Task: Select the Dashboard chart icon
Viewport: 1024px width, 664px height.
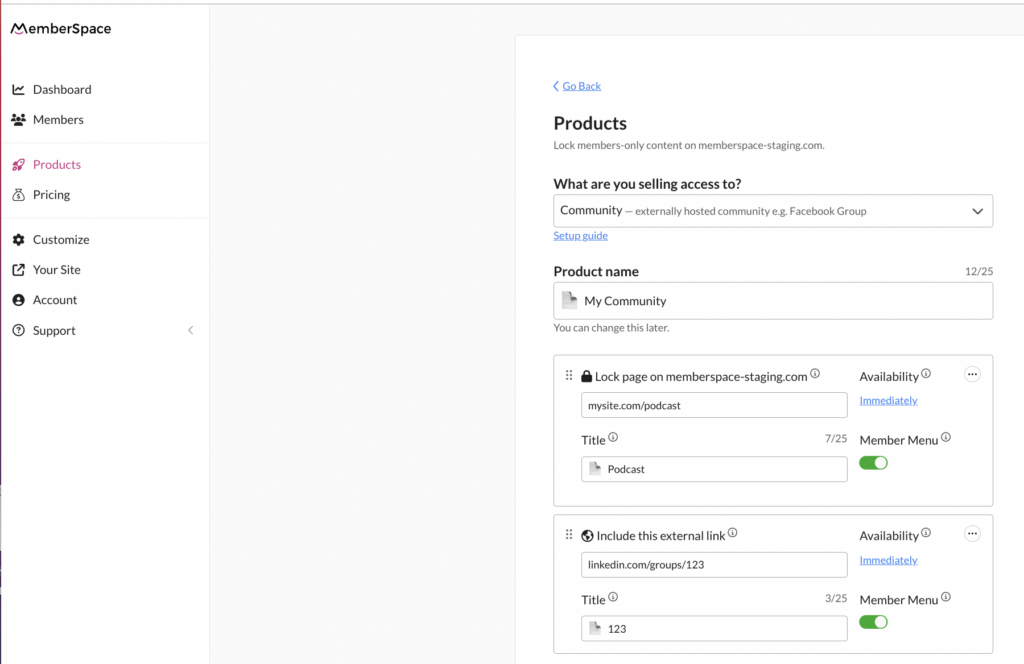Action: pos(19,89)
